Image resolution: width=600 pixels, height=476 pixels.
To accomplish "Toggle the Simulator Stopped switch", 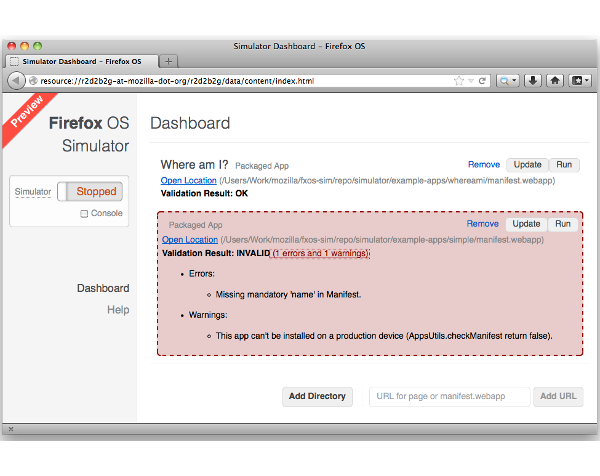I will (x=89, y=191).
